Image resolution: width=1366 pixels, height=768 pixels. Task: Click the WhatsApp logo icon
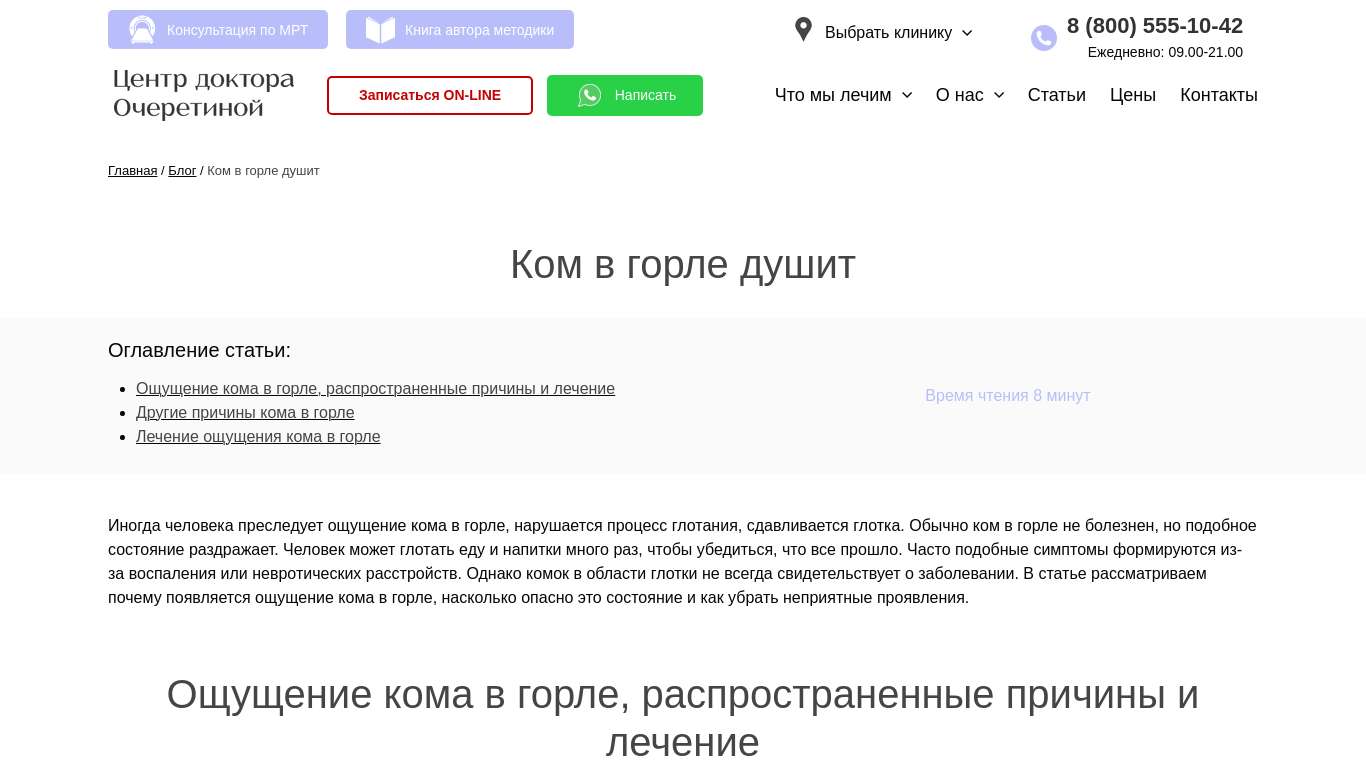click(590, 95)
